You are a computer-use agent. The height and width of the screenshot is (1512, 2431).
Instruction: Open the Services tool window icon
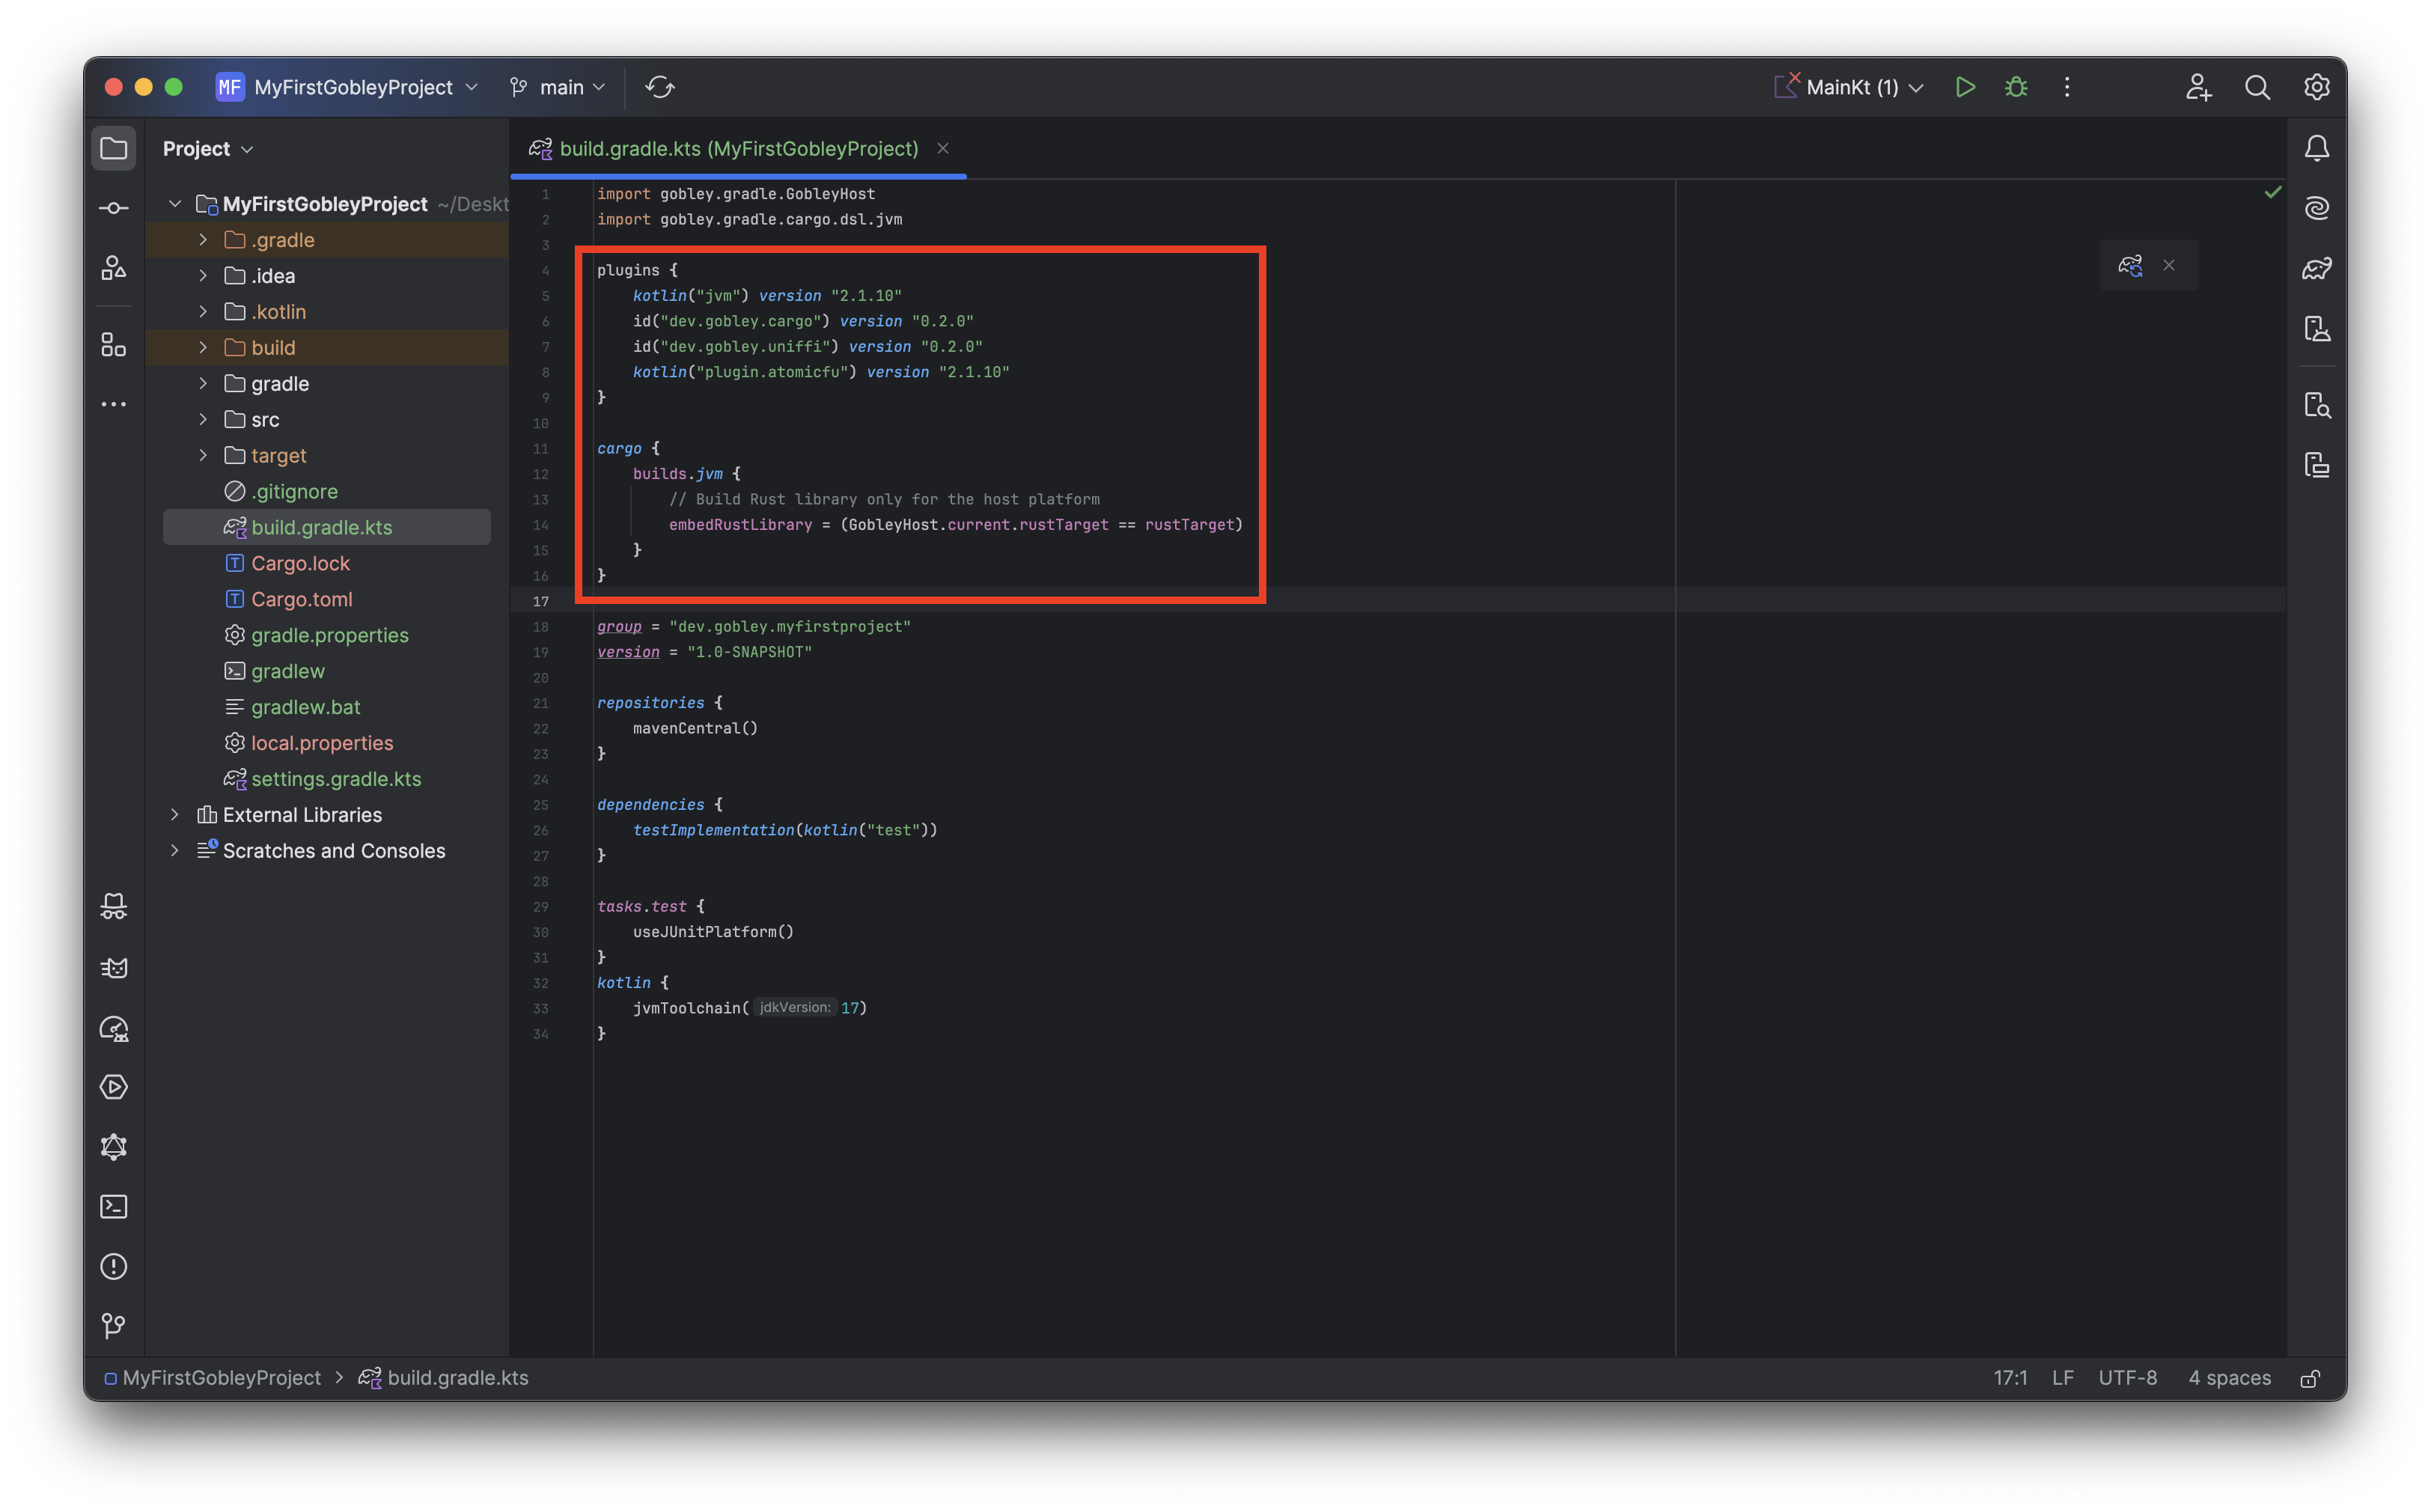114,1087
